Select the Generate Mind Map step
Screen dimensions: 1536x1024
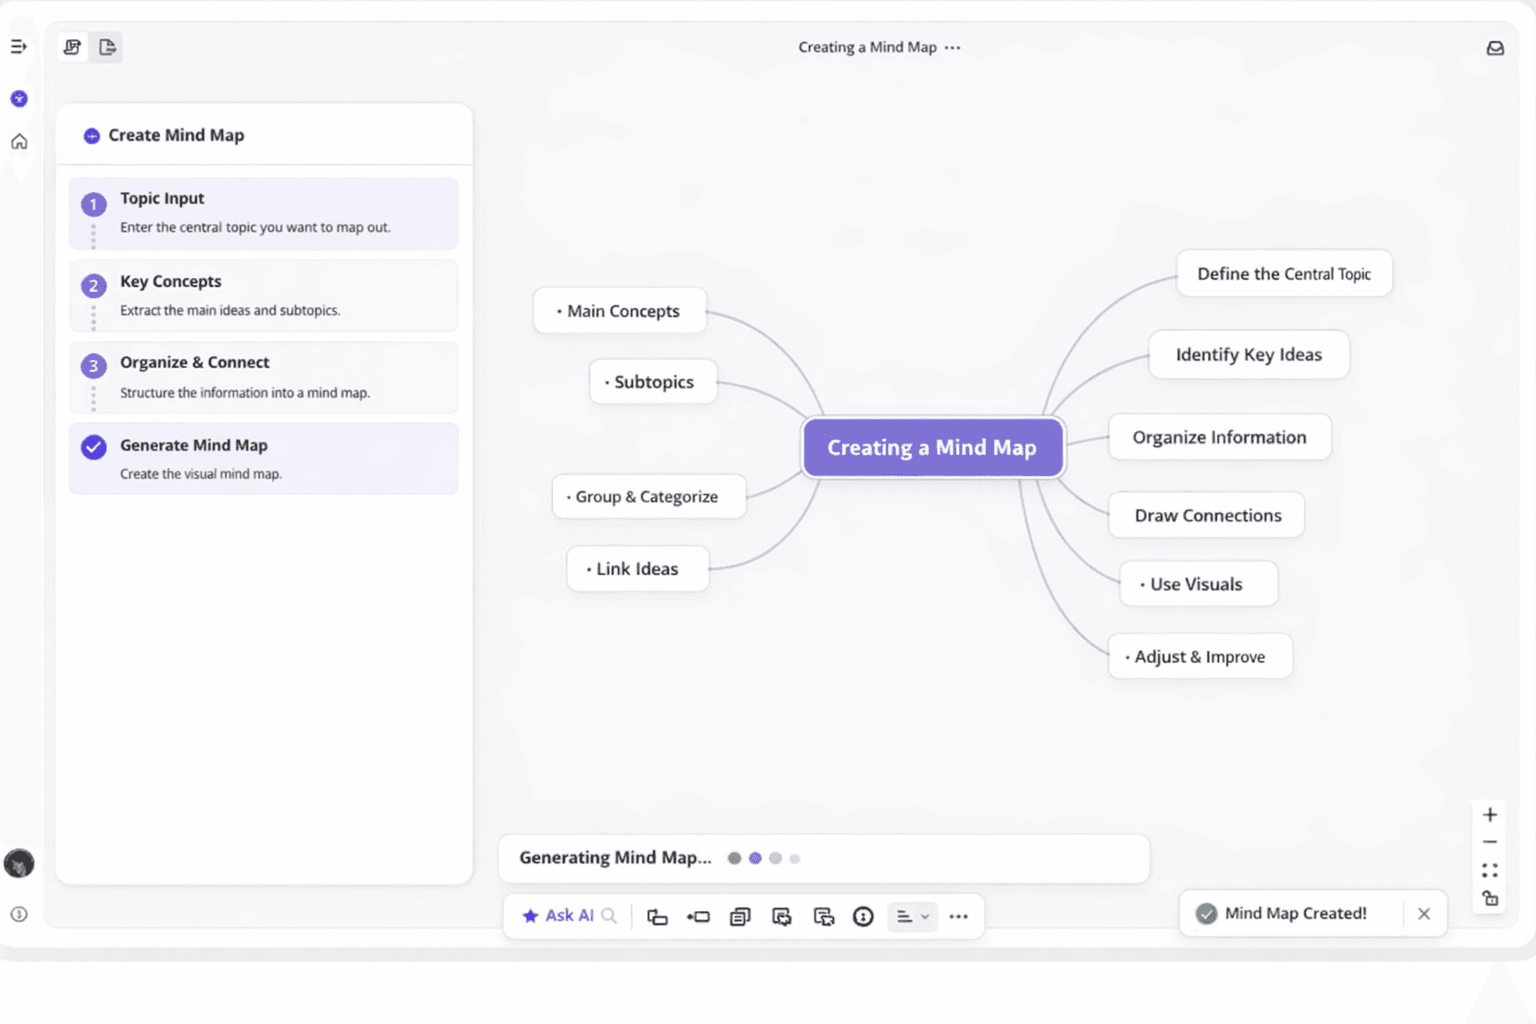[263, 458]
